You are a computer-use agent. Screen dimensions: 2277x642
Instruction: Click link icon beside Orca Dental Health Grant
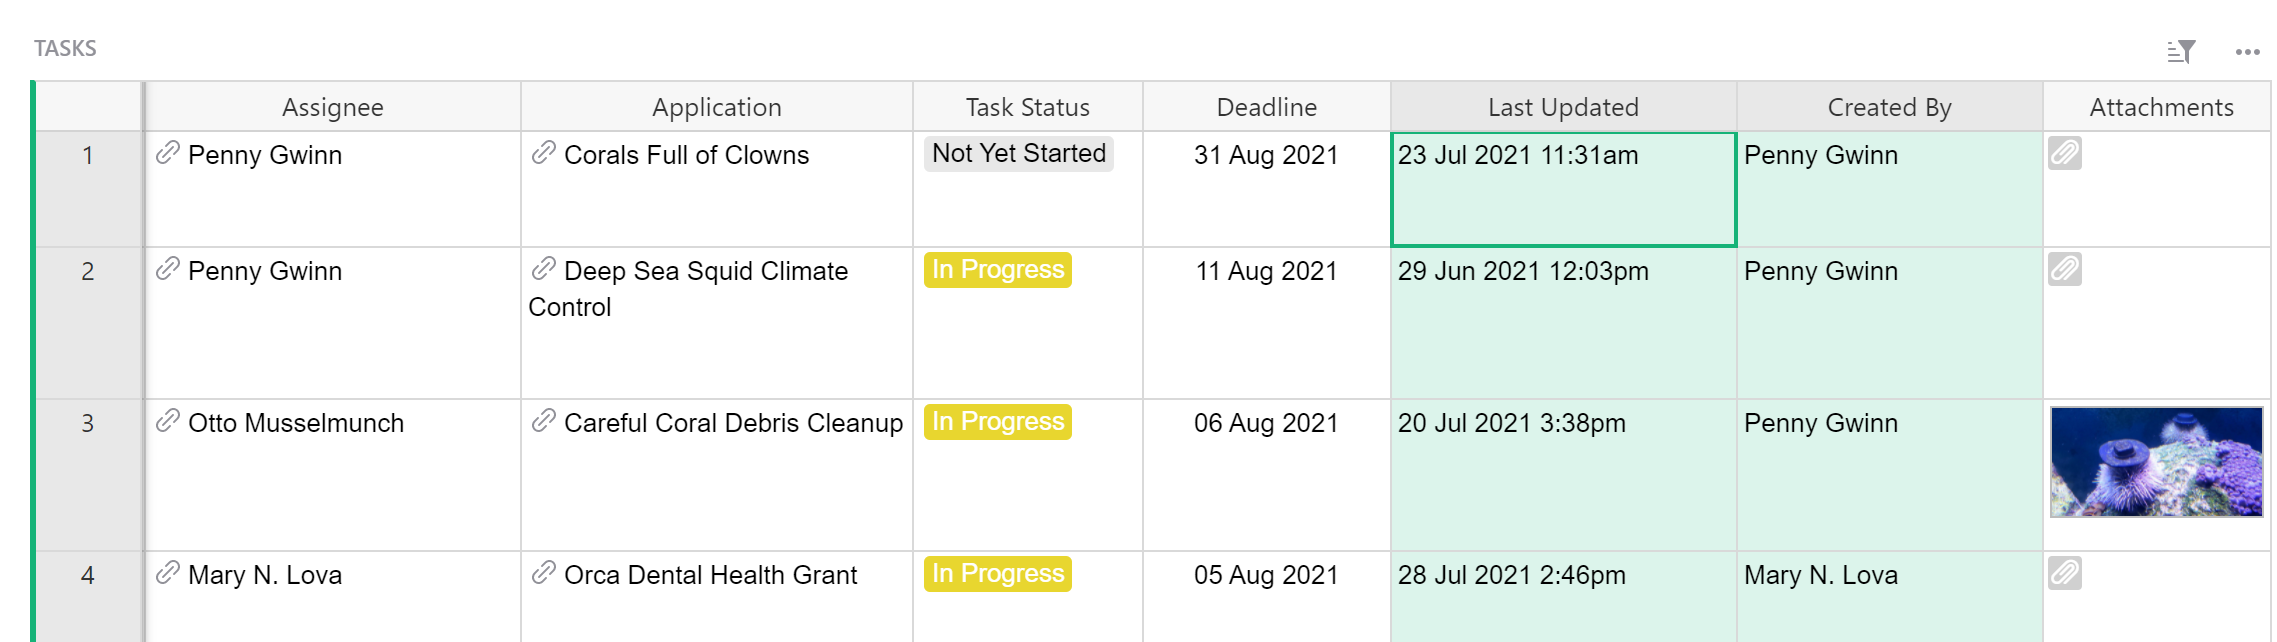(543, 574)
